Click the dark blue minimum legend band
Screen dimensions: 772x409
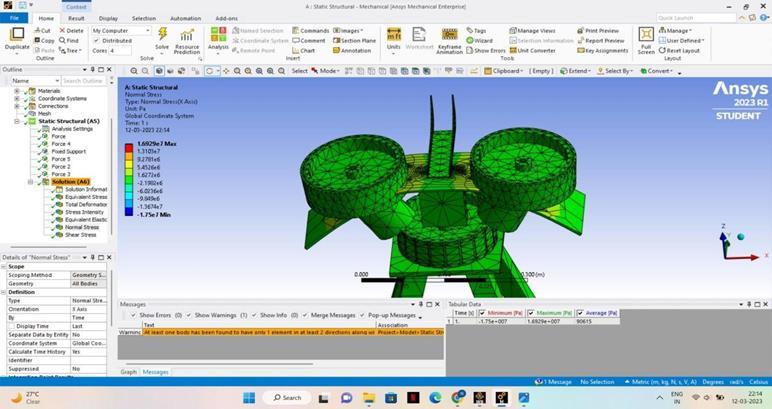pyautogui.click(x=129, y=212)
